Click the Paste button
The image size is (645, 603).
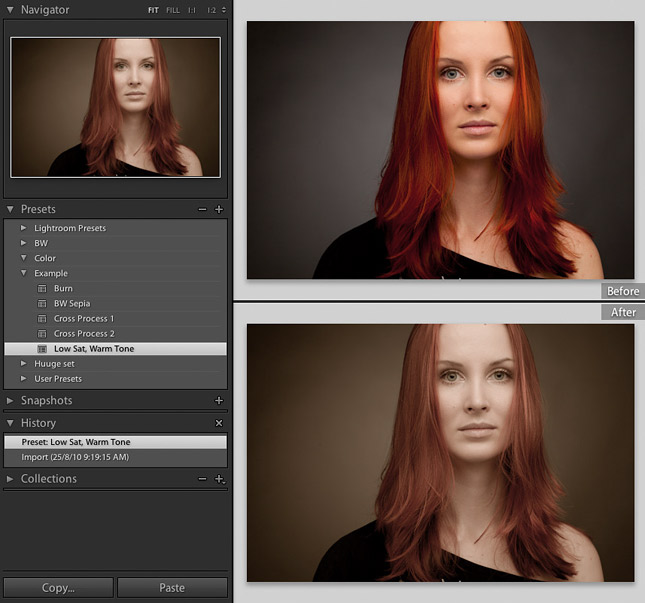(x=172, y=588)
